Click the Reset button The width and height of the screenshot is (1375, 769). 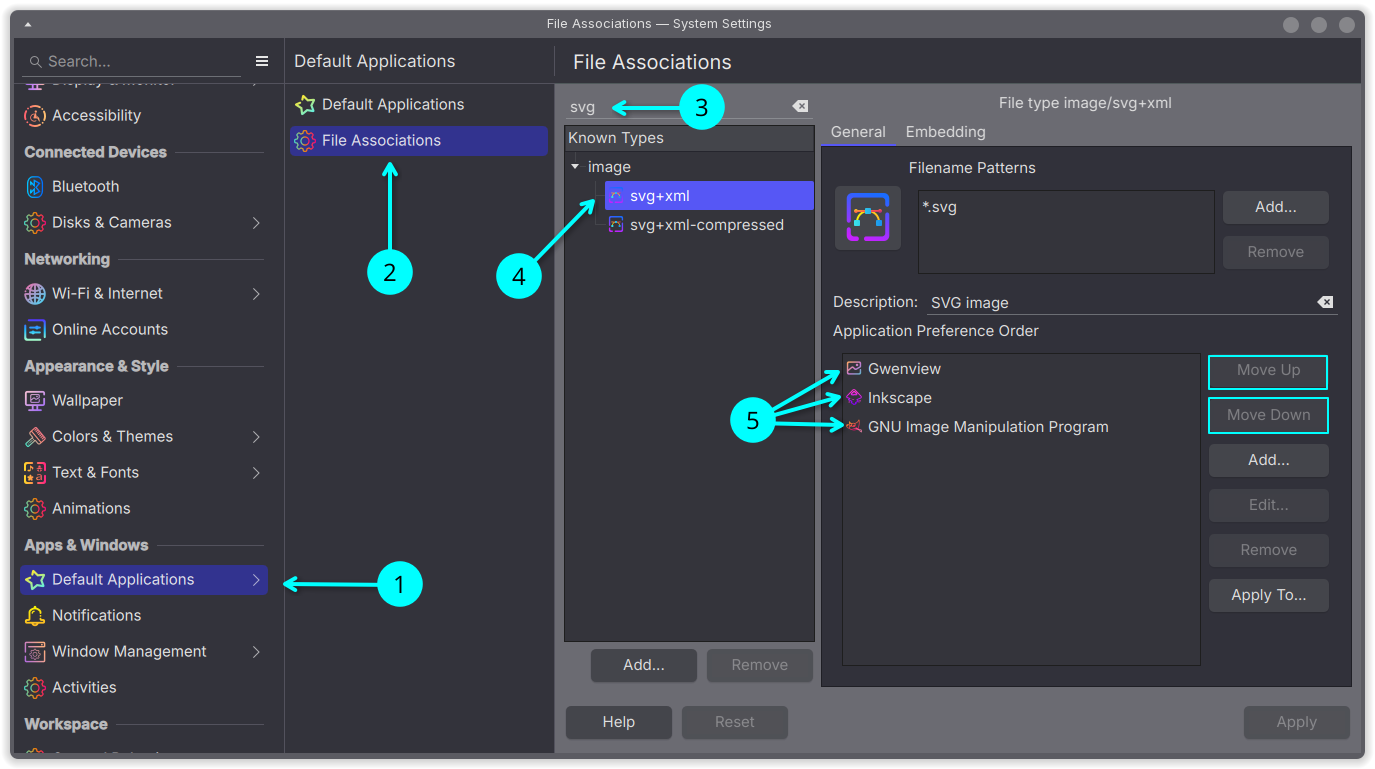point(735,722)
